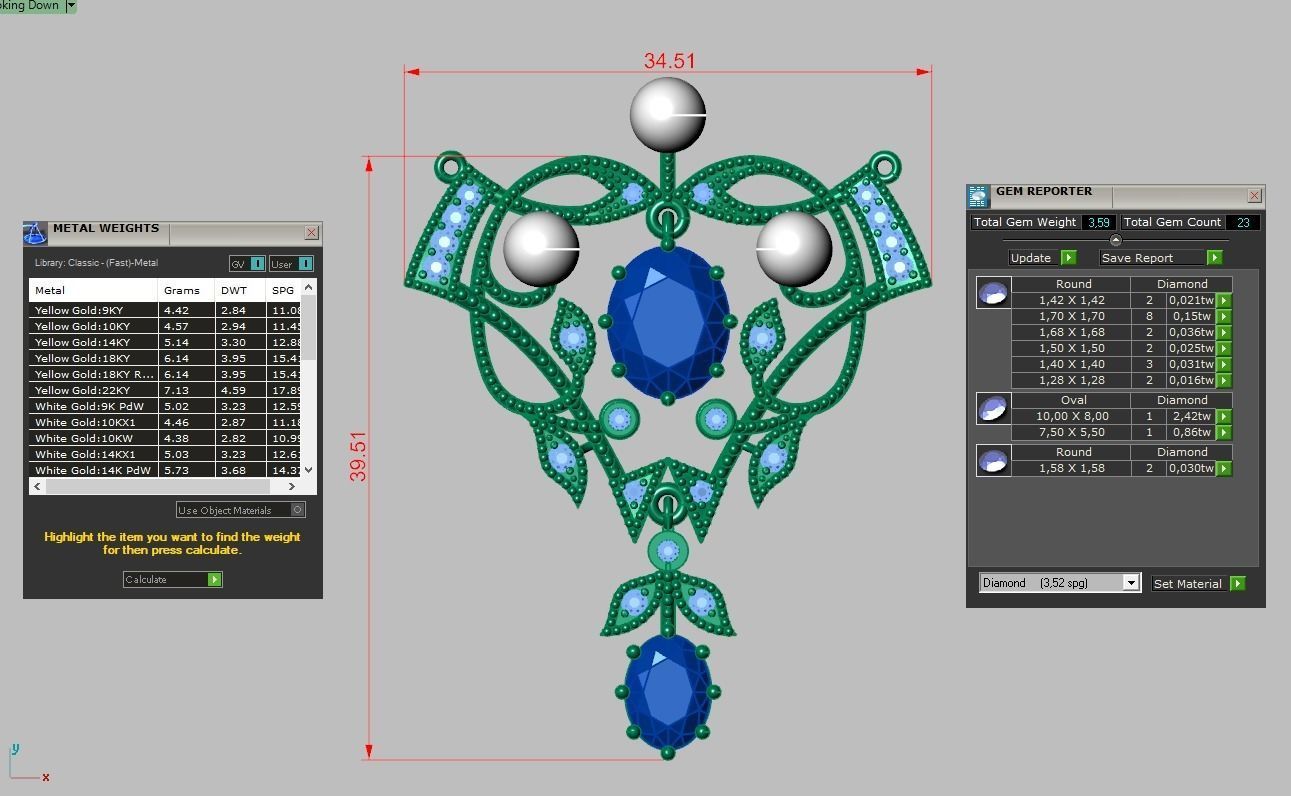Click green arrow beside 7,50 X 5,50 row
This screenshot has width=1291, height=796.
(1224, 432)
